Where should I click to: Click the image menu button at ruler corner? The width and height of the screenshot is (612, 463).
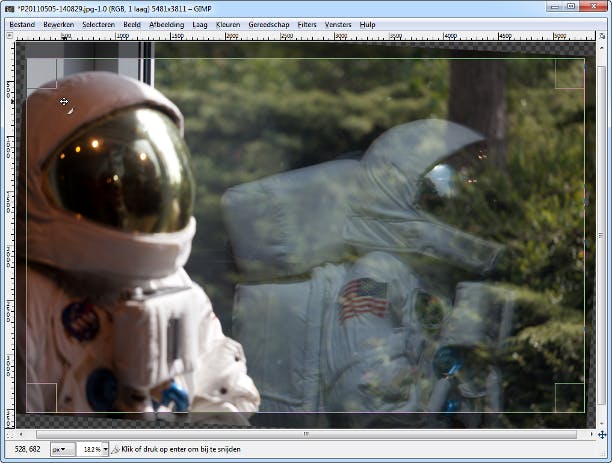point(10,36)
